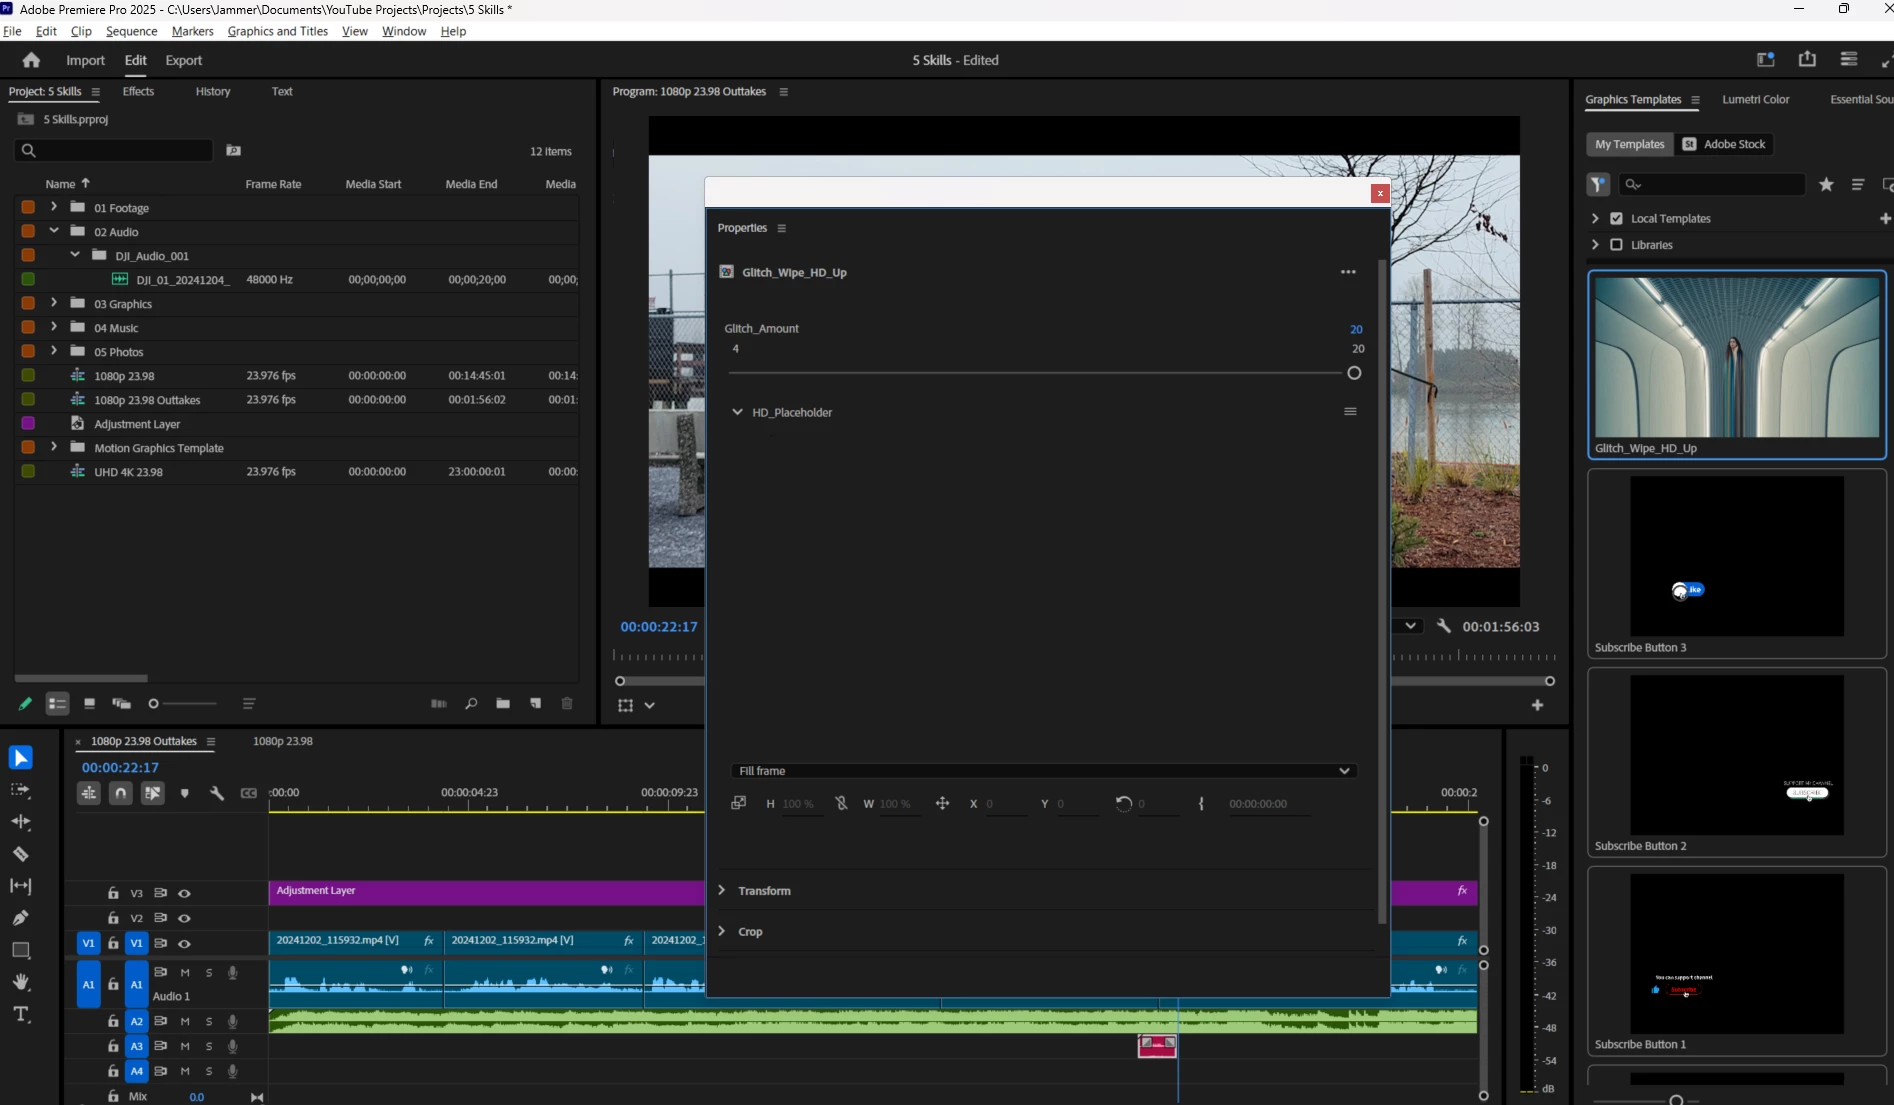Select the Ripple Edit tool

(21, 822)
